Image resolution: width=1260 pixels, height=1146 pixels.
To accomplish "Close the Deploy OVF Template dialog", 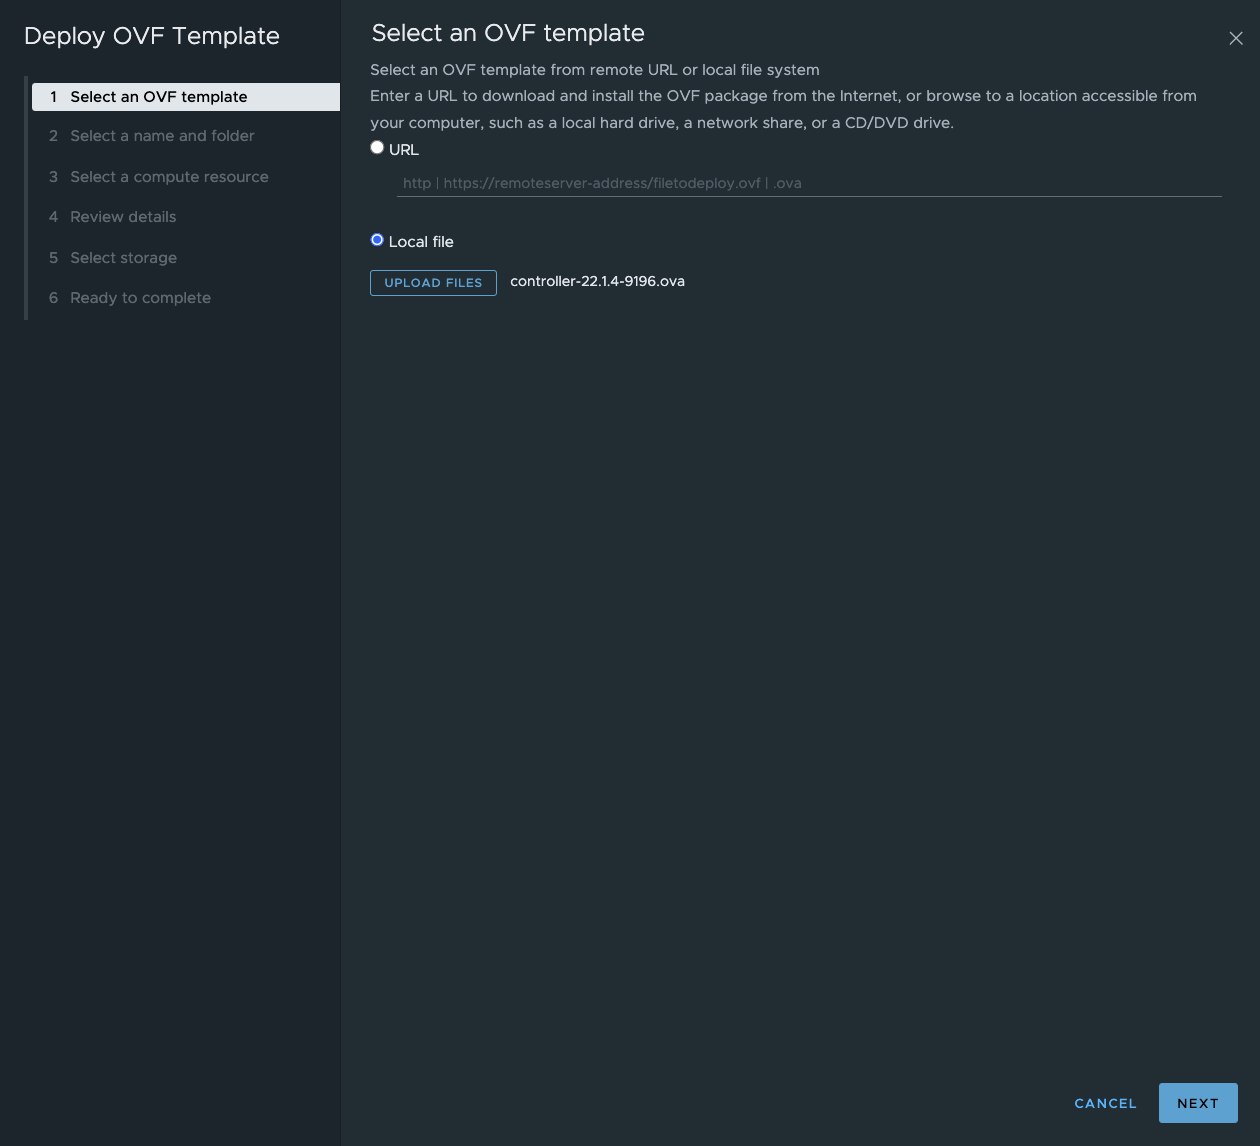I will (x=1236, y=38).
